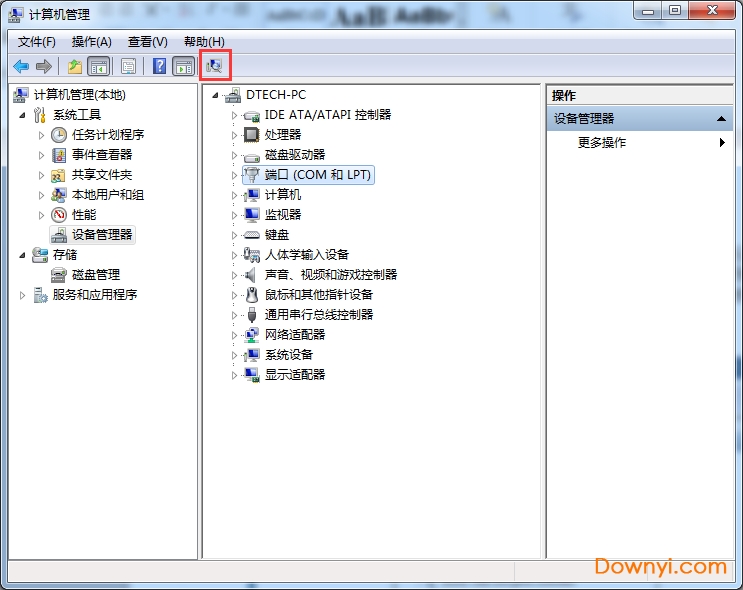Click 性能 gauge icon
743x590 pixels.
pyautogui.click(x=59, y=215)
